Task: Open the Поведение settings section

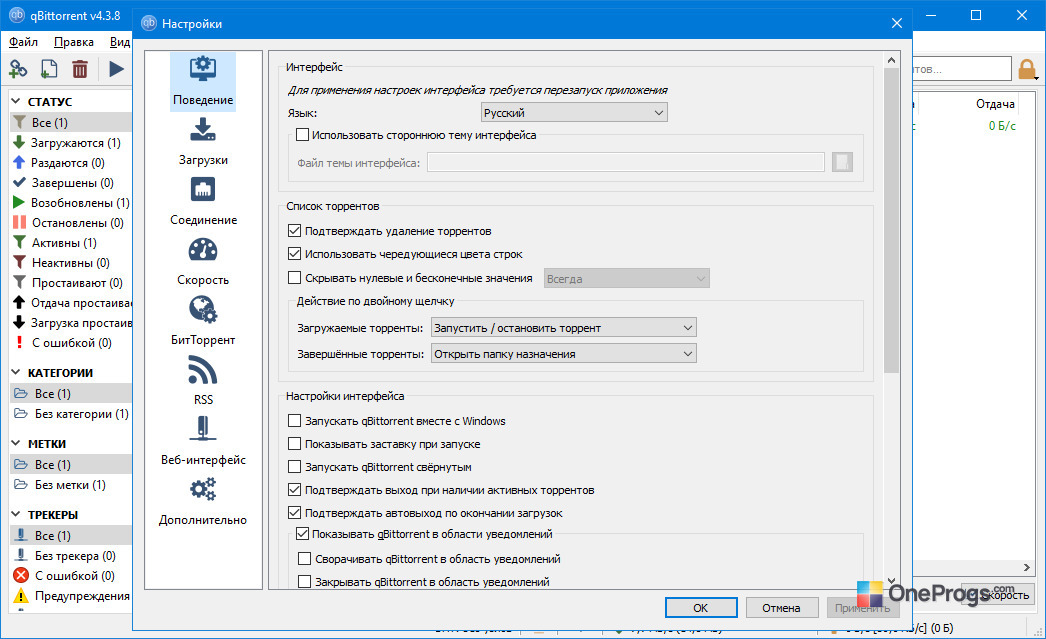Action: 203,81
